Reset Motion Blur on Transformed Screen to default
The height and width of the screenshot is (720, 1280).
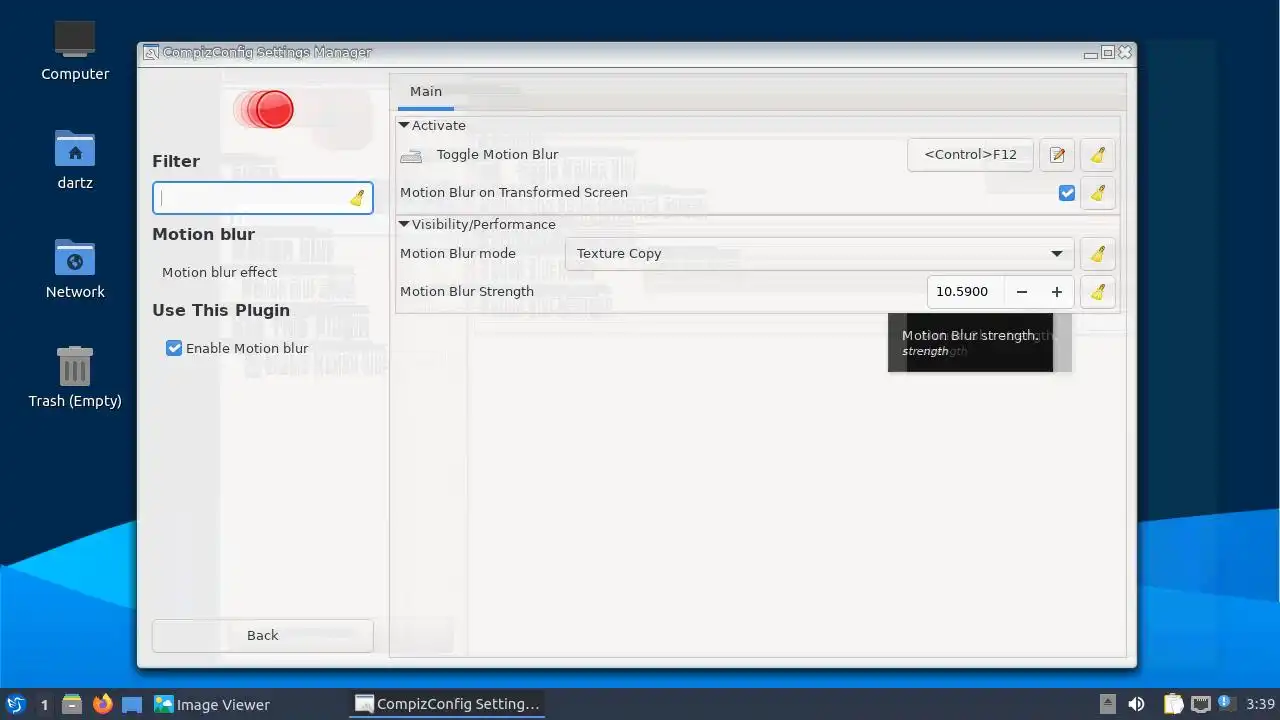[x=1098, y=193]
